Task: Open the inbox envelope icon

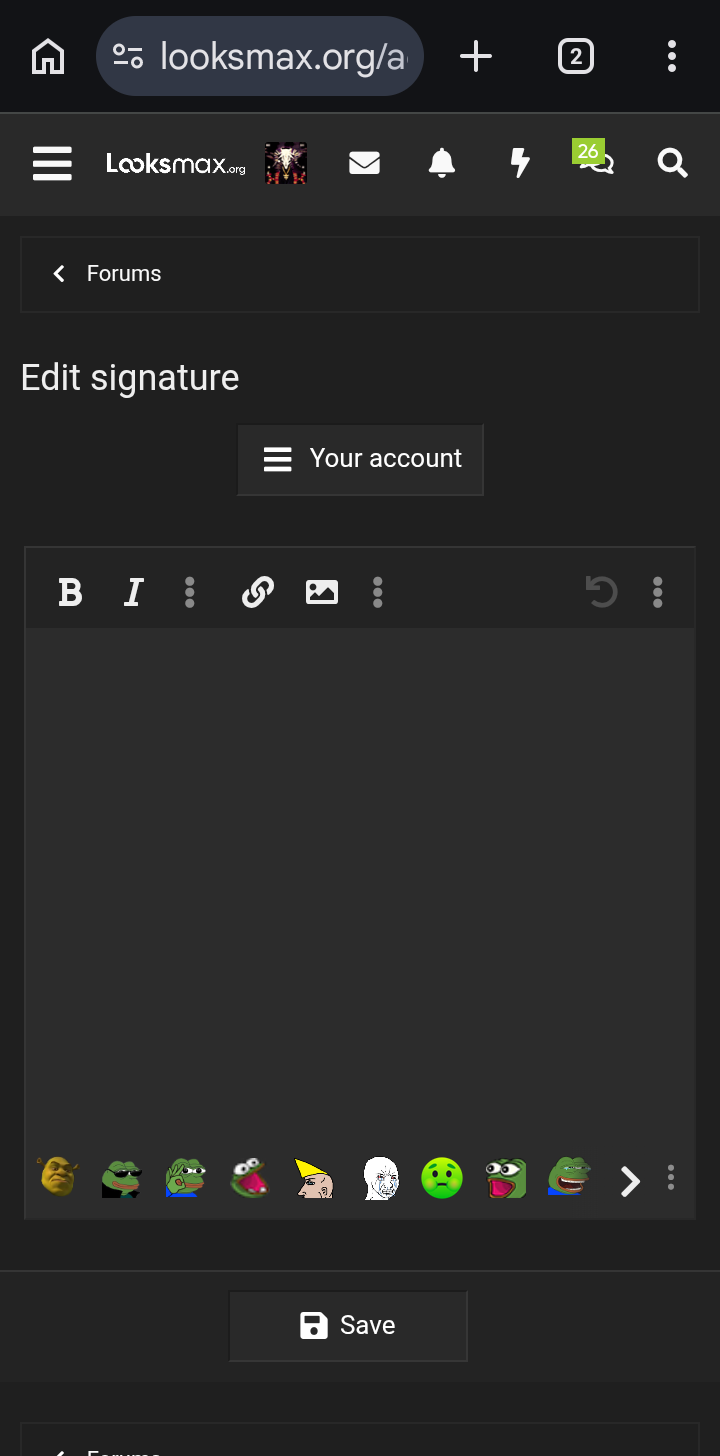Action: tap(364, 163)
